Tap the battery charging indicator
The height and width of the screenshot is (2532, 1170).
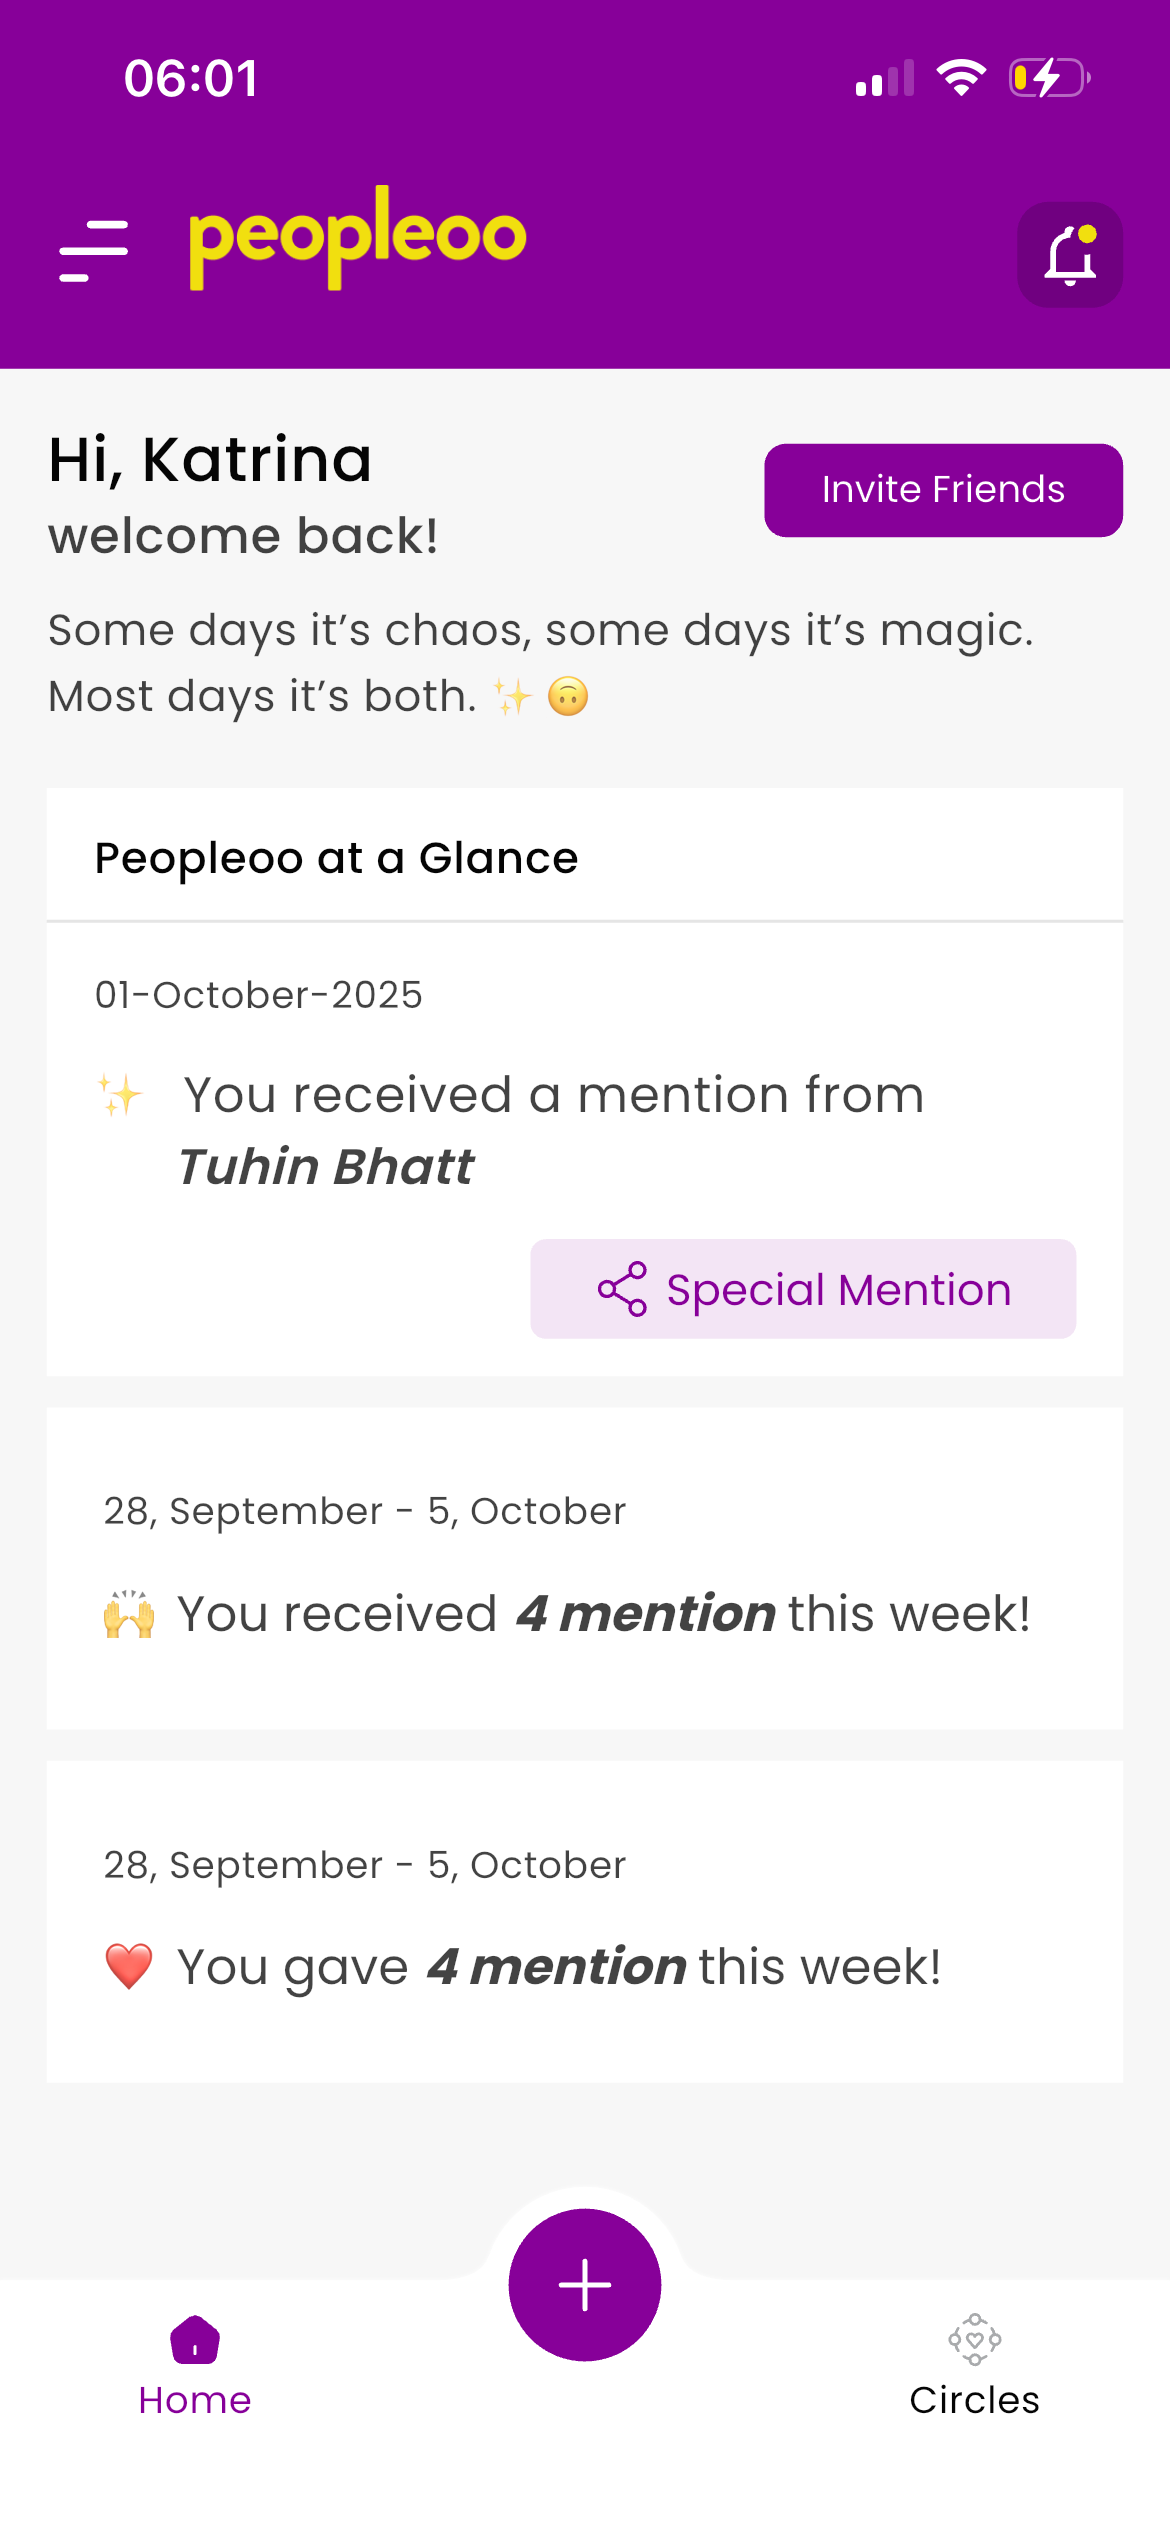point(1049,78)
